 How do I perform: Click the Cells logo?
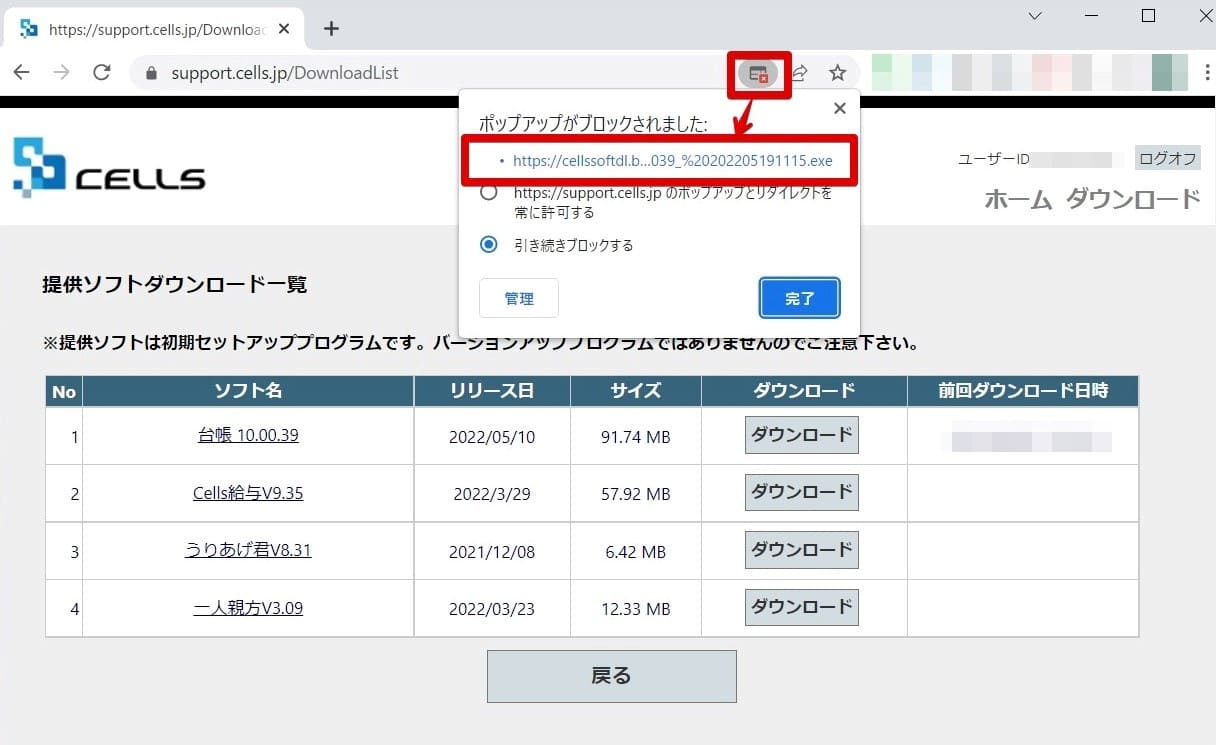pos(109,167)
